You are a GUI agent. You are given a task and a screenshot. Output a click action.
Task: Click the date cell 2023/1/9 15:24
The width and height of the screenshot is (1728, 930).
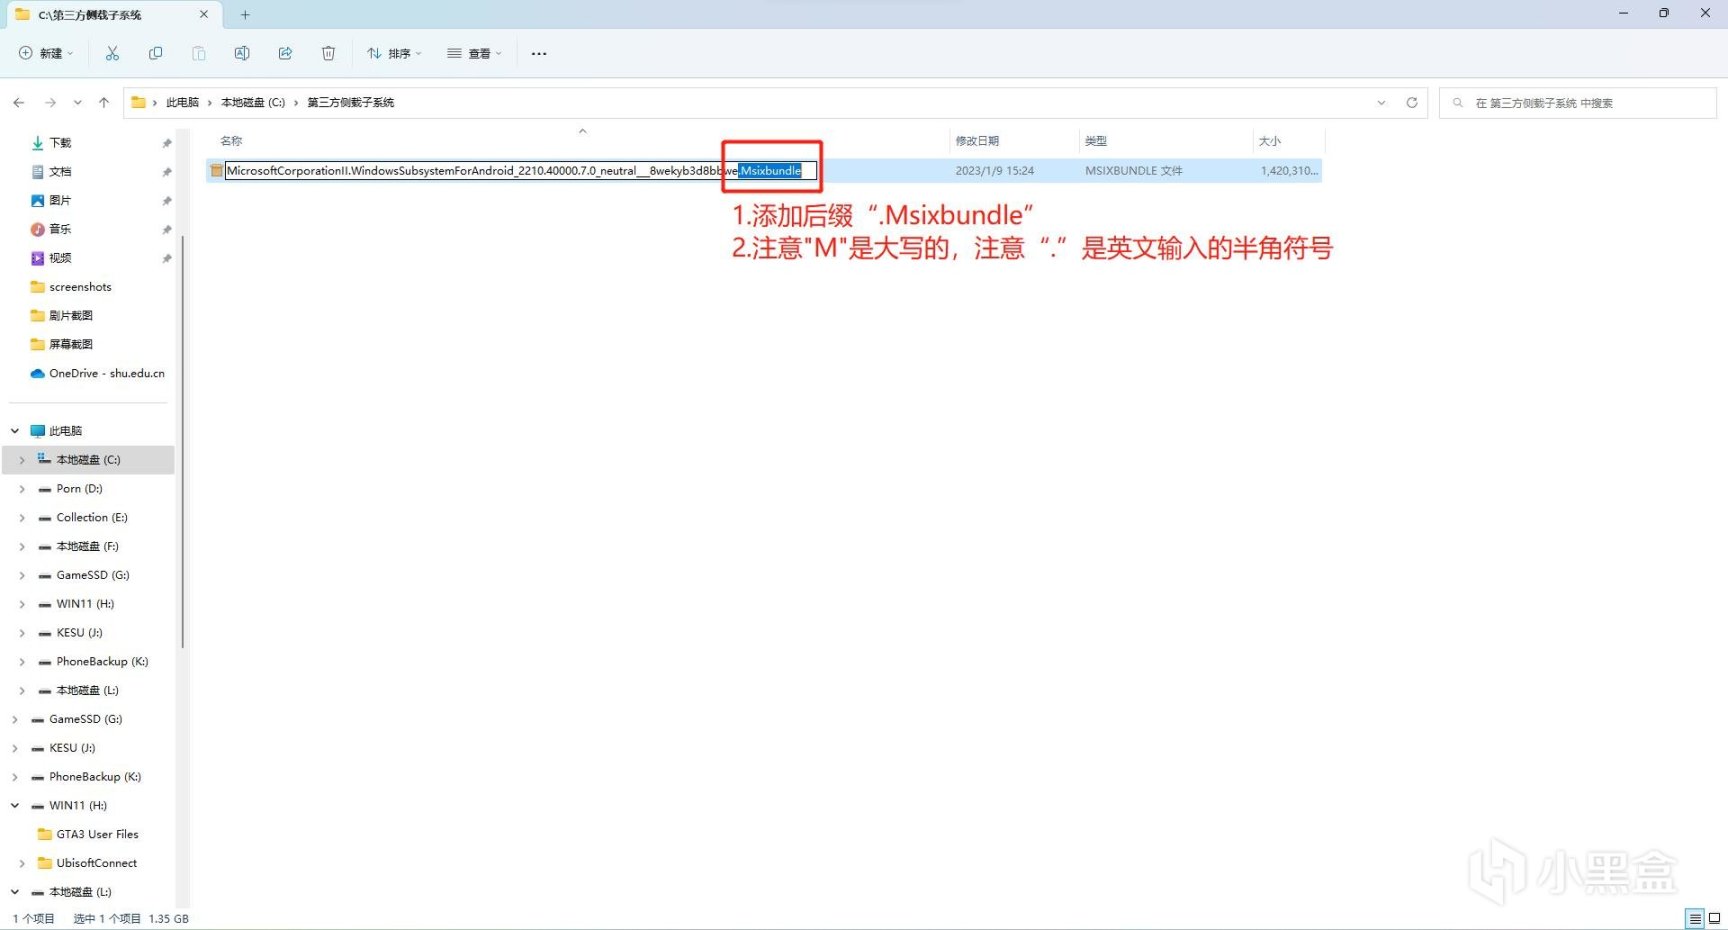point(995,171)
